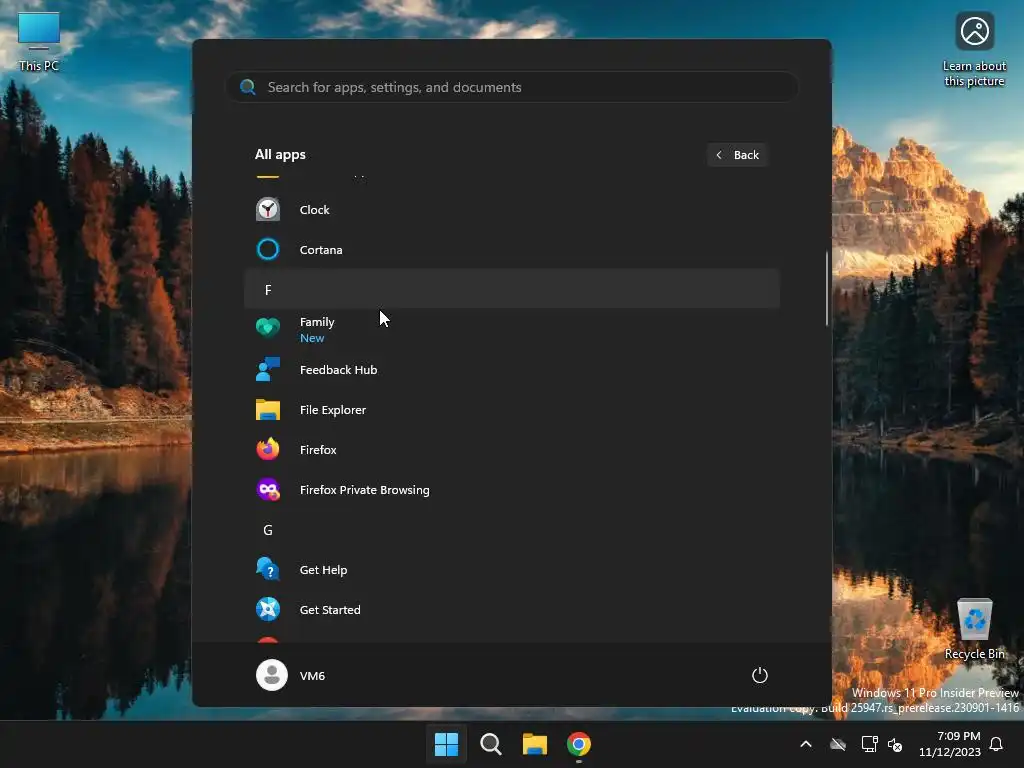The image size is (1024, 768).
Task: Open OneDrive tray icon
Action: pos(838,744)
